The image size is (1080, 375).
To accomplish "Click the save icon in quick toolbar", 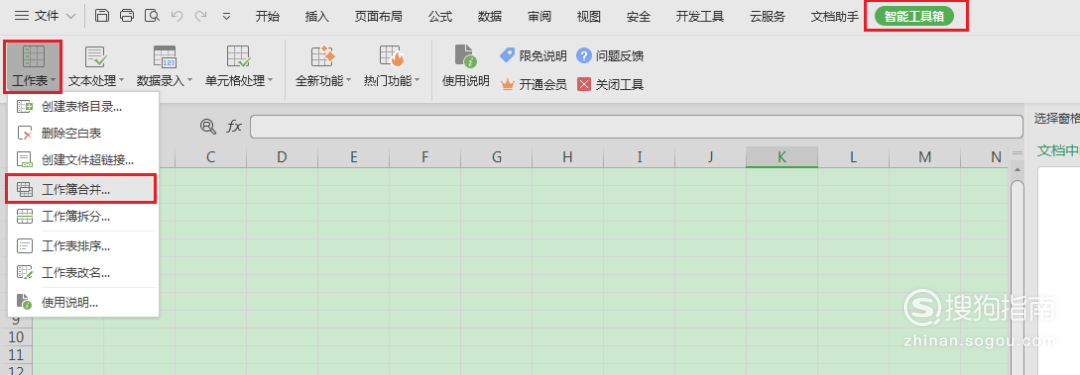I will [101, 16].
